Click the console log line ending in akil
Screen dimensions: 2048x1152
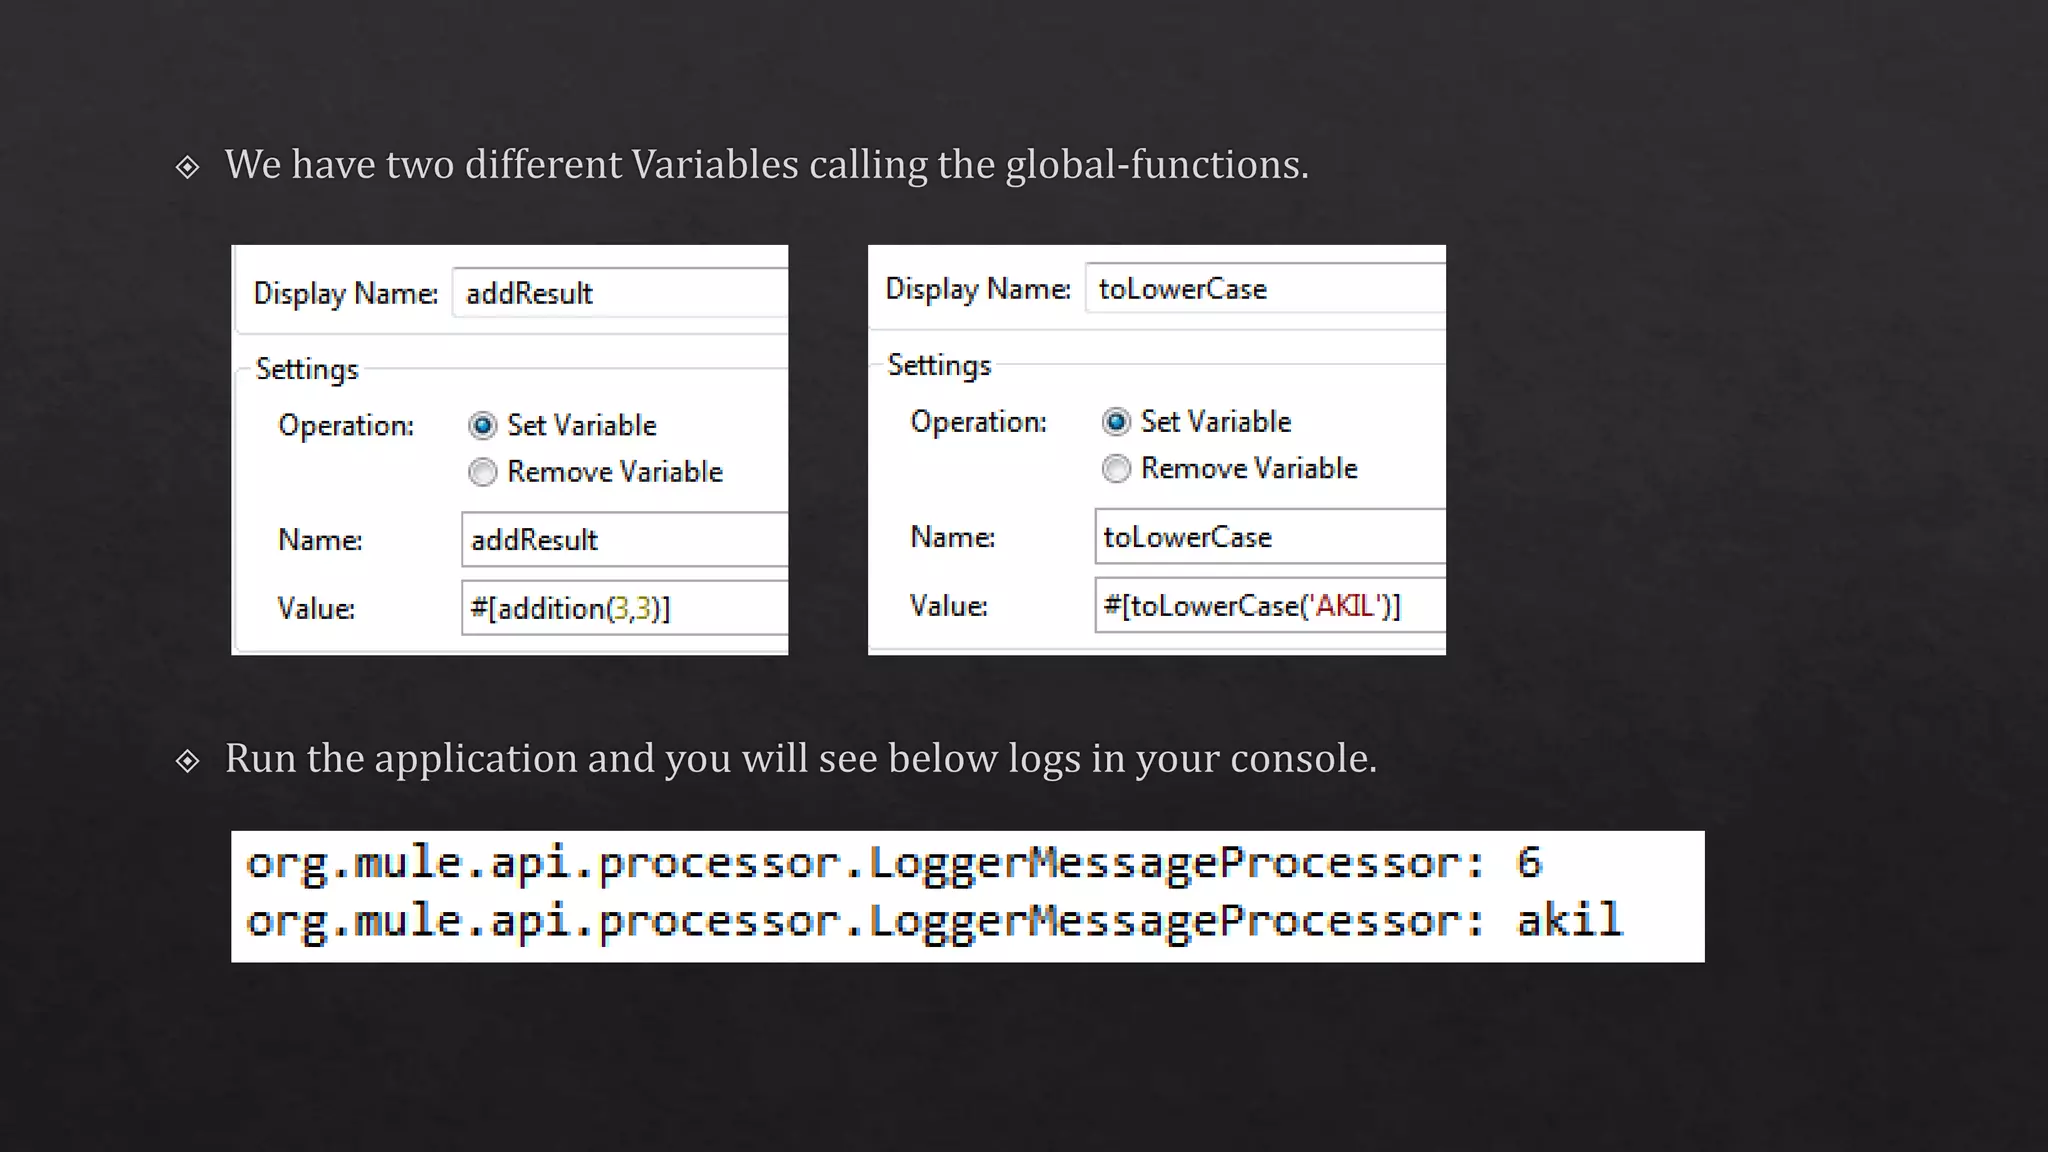932,921
